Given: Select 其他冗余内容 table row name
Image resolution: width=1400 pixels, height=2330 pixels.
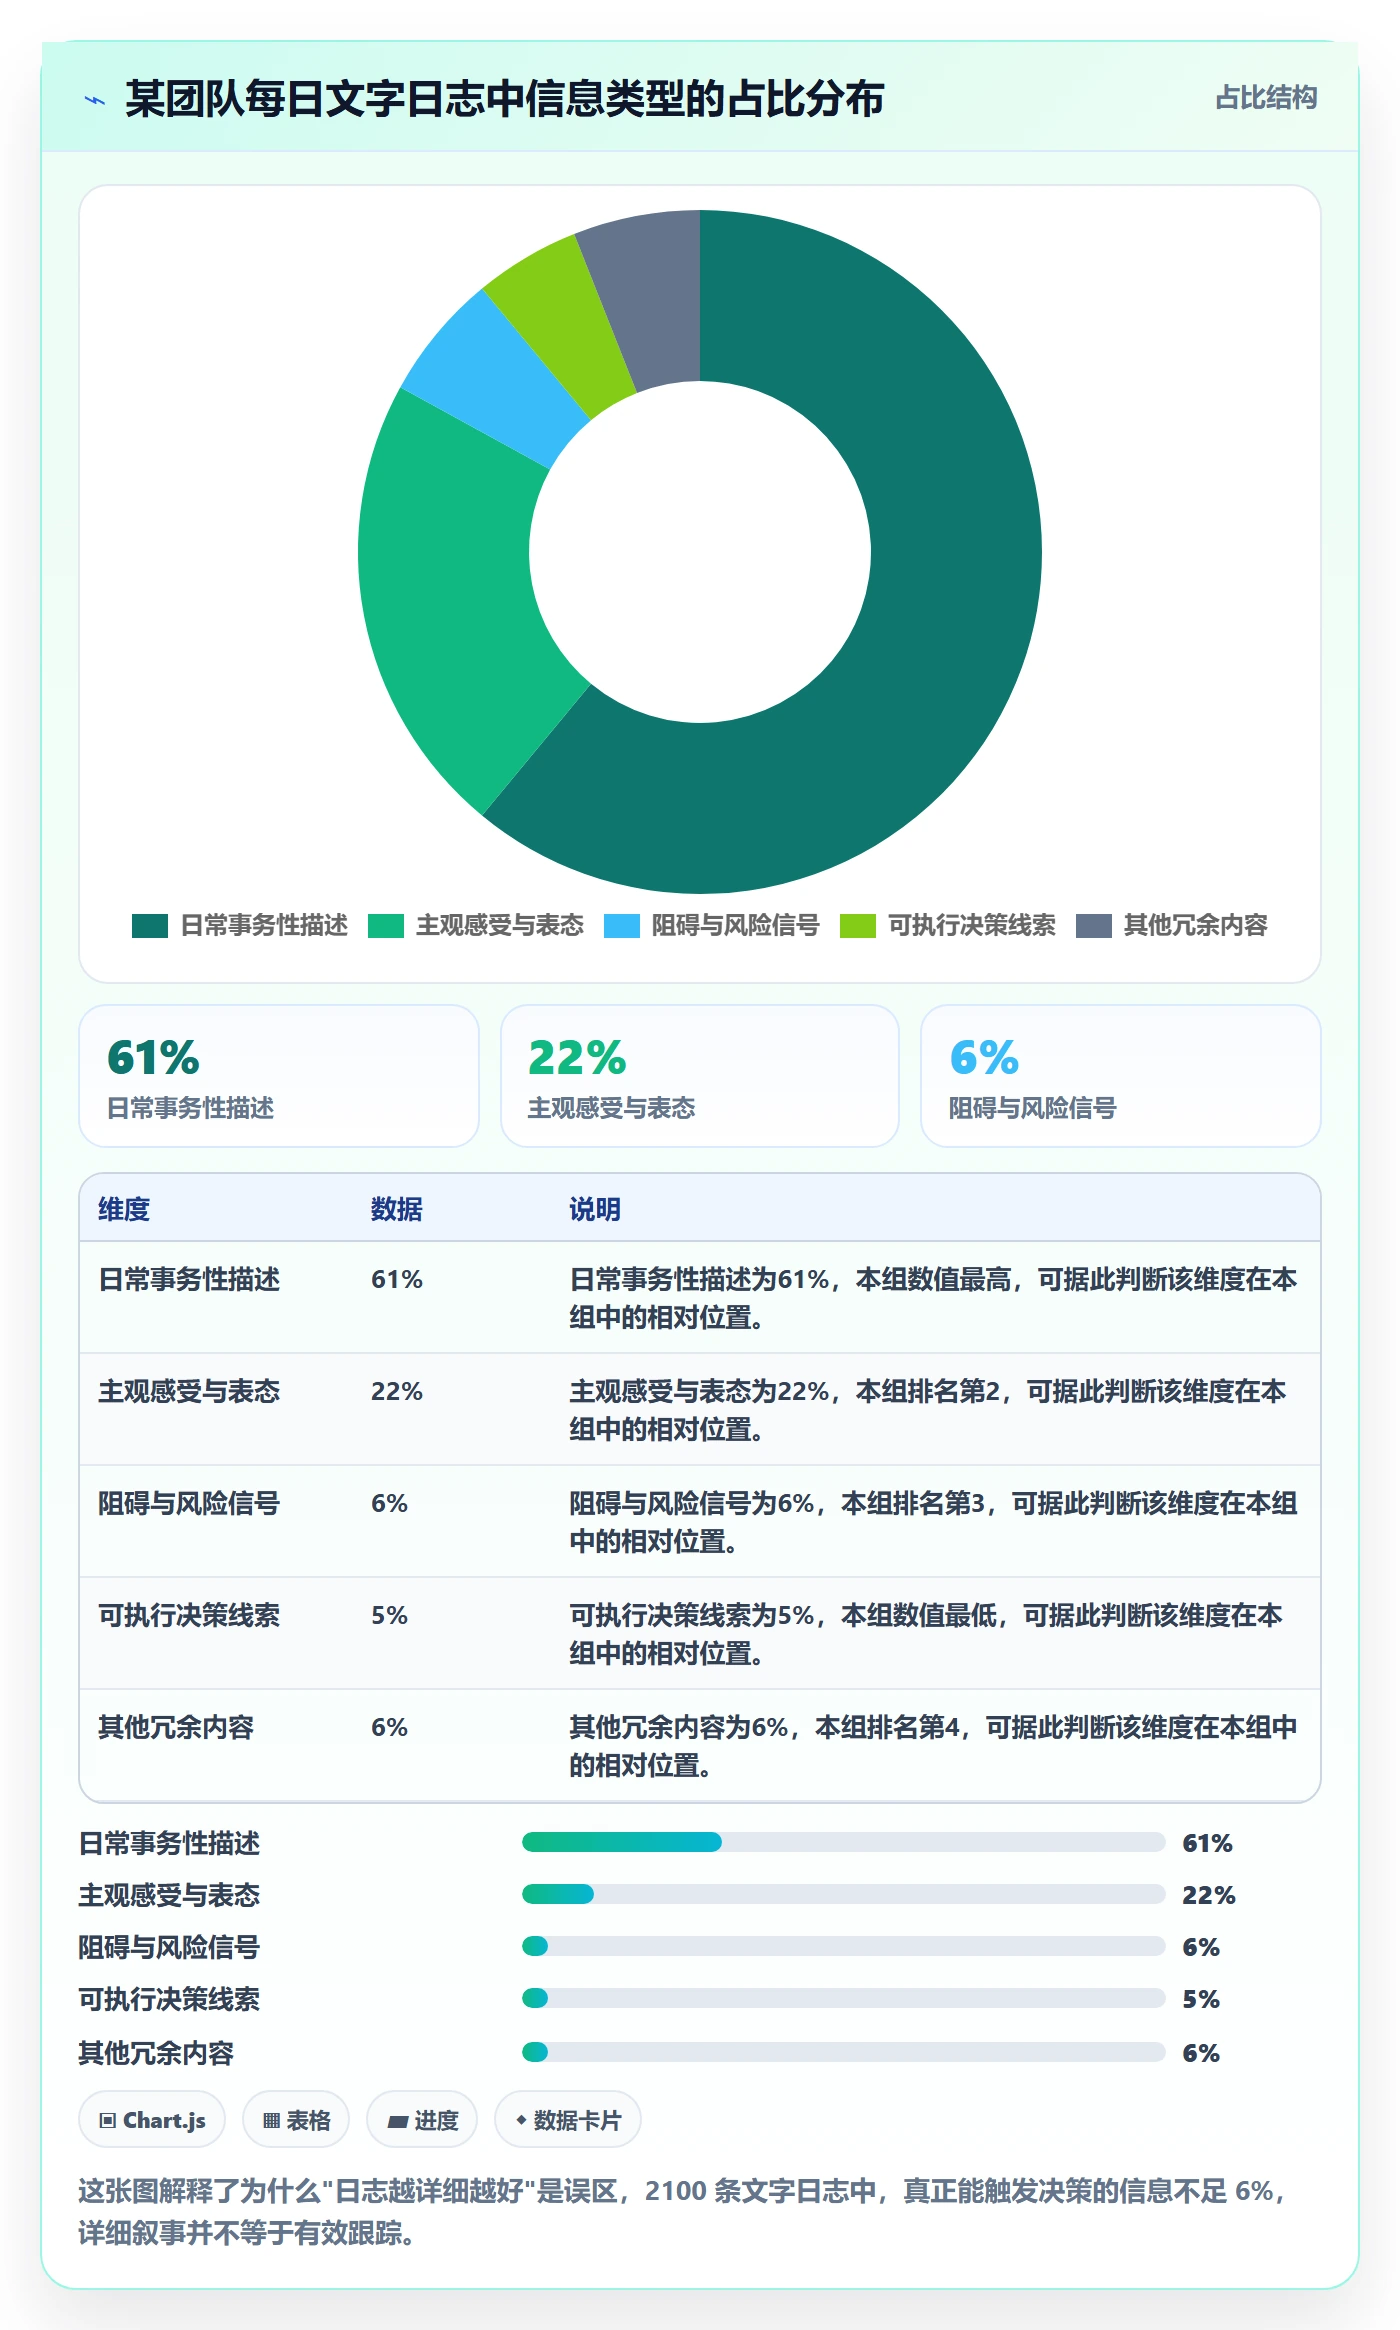Looking at the screenshot, I should pos(176,1727).
